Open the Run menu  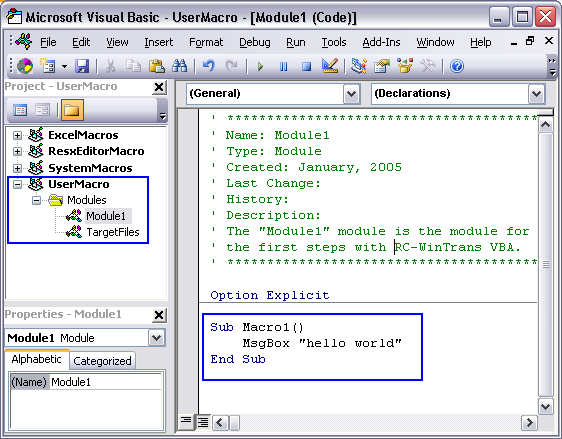pyautogui.click(x=296, y=42)
